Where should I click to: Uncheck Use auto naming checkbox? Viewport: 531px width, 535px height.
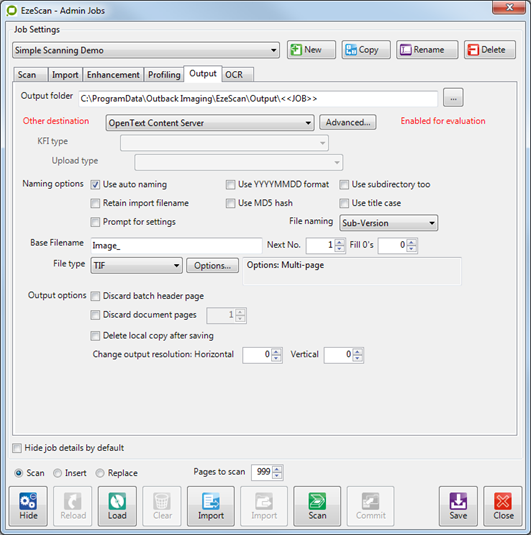[95, 185]
